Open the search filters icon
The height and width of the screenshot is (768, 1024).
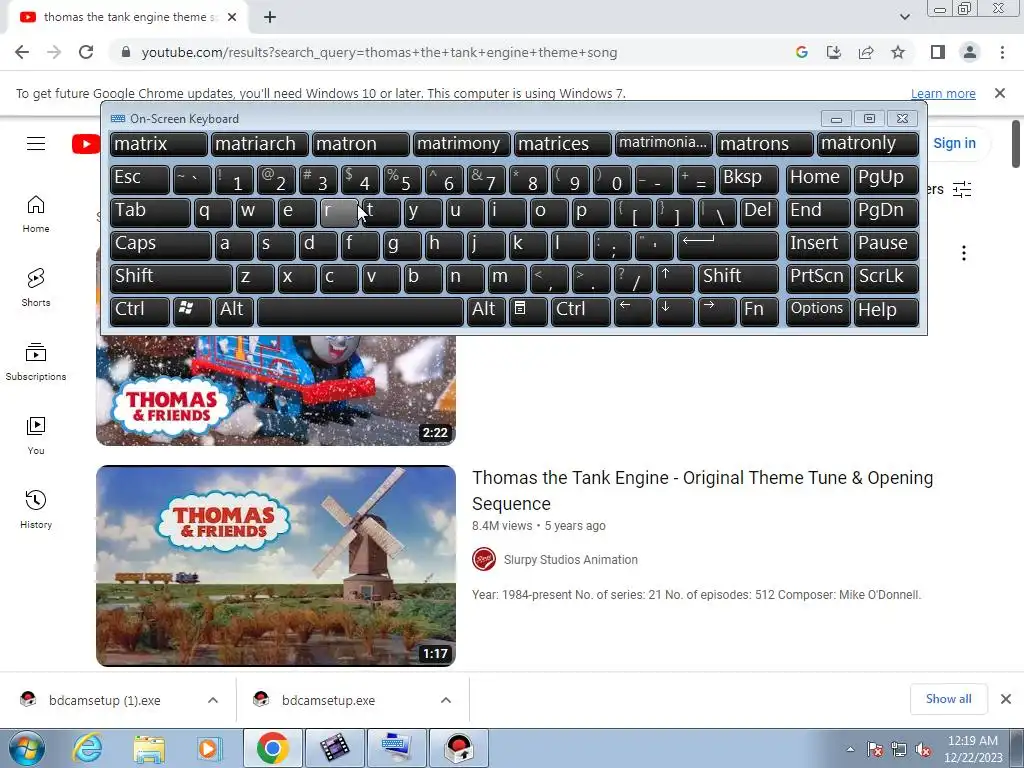coord(962,189)
